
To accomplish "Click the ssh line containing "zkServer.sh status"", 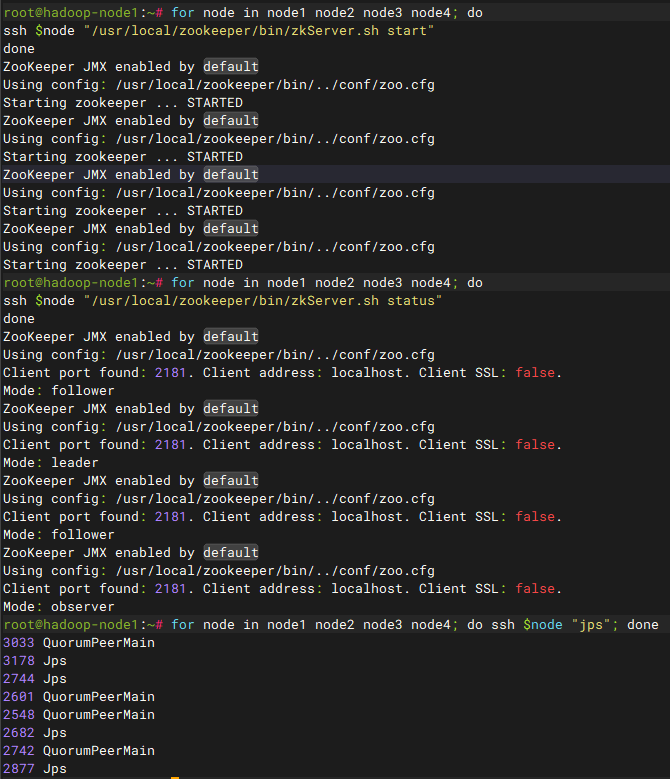I will 223,301.
